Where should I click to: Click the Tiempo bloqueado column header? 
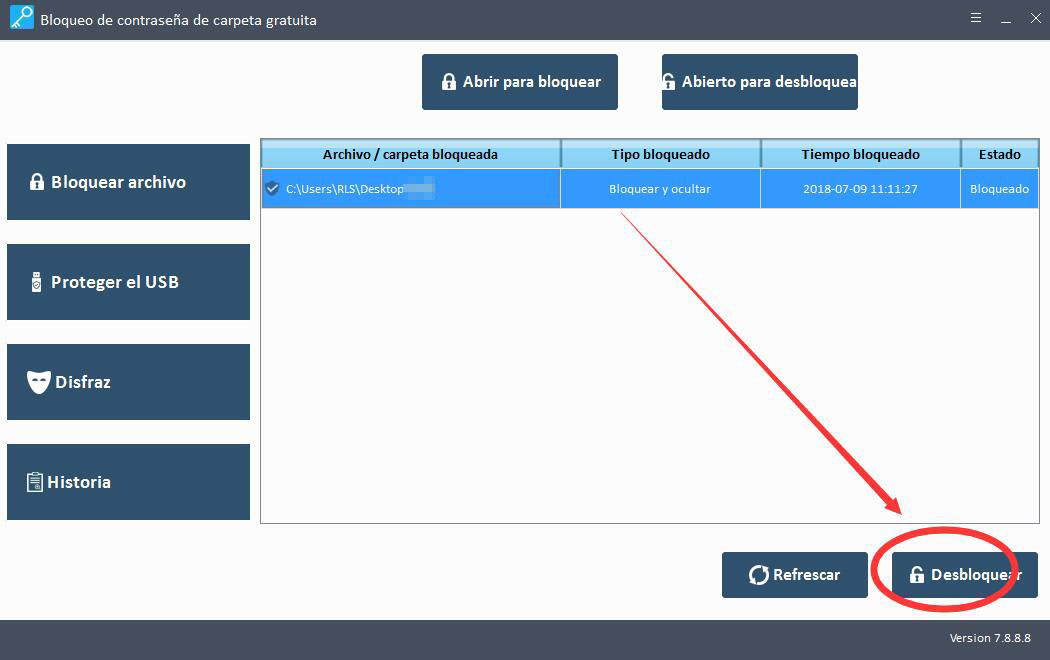click(860, 154)
